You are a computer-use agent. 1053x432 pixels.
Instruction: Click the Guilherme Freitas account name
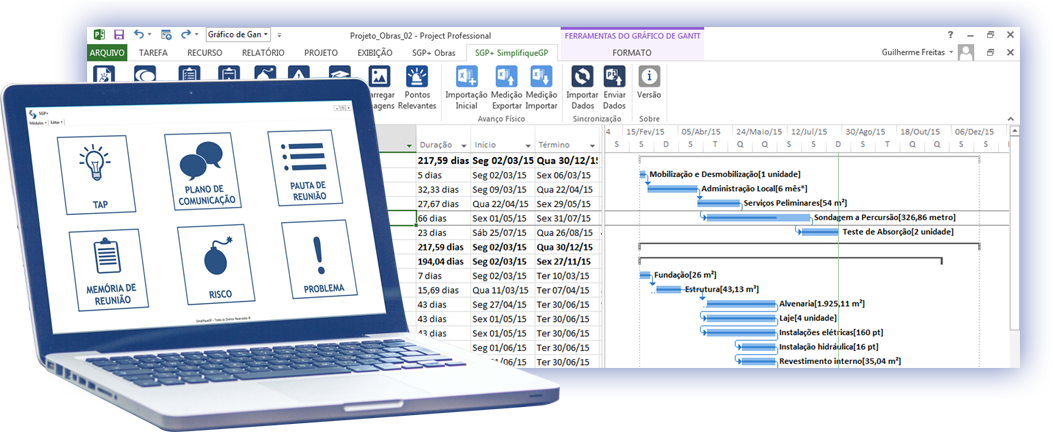(x=913, y=52)
